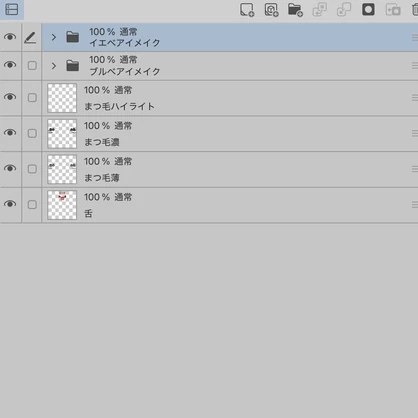Click '100 % 通常' on the 舌 row
418x418 pixels.
pyautogui.click(x=108, y=197)
